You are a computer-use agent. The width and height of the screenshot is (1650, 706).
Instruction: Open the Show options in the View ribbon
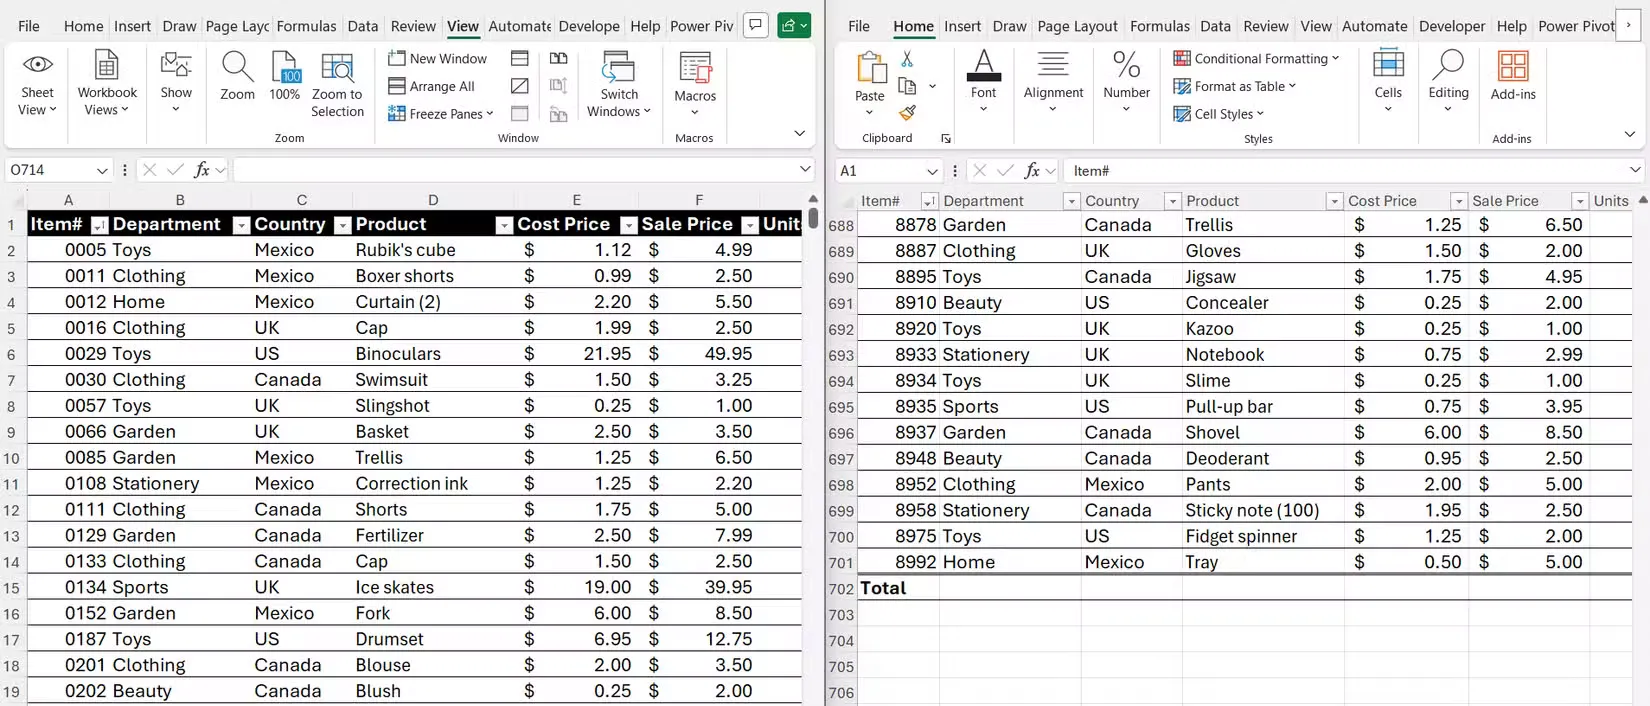point(176,84)
